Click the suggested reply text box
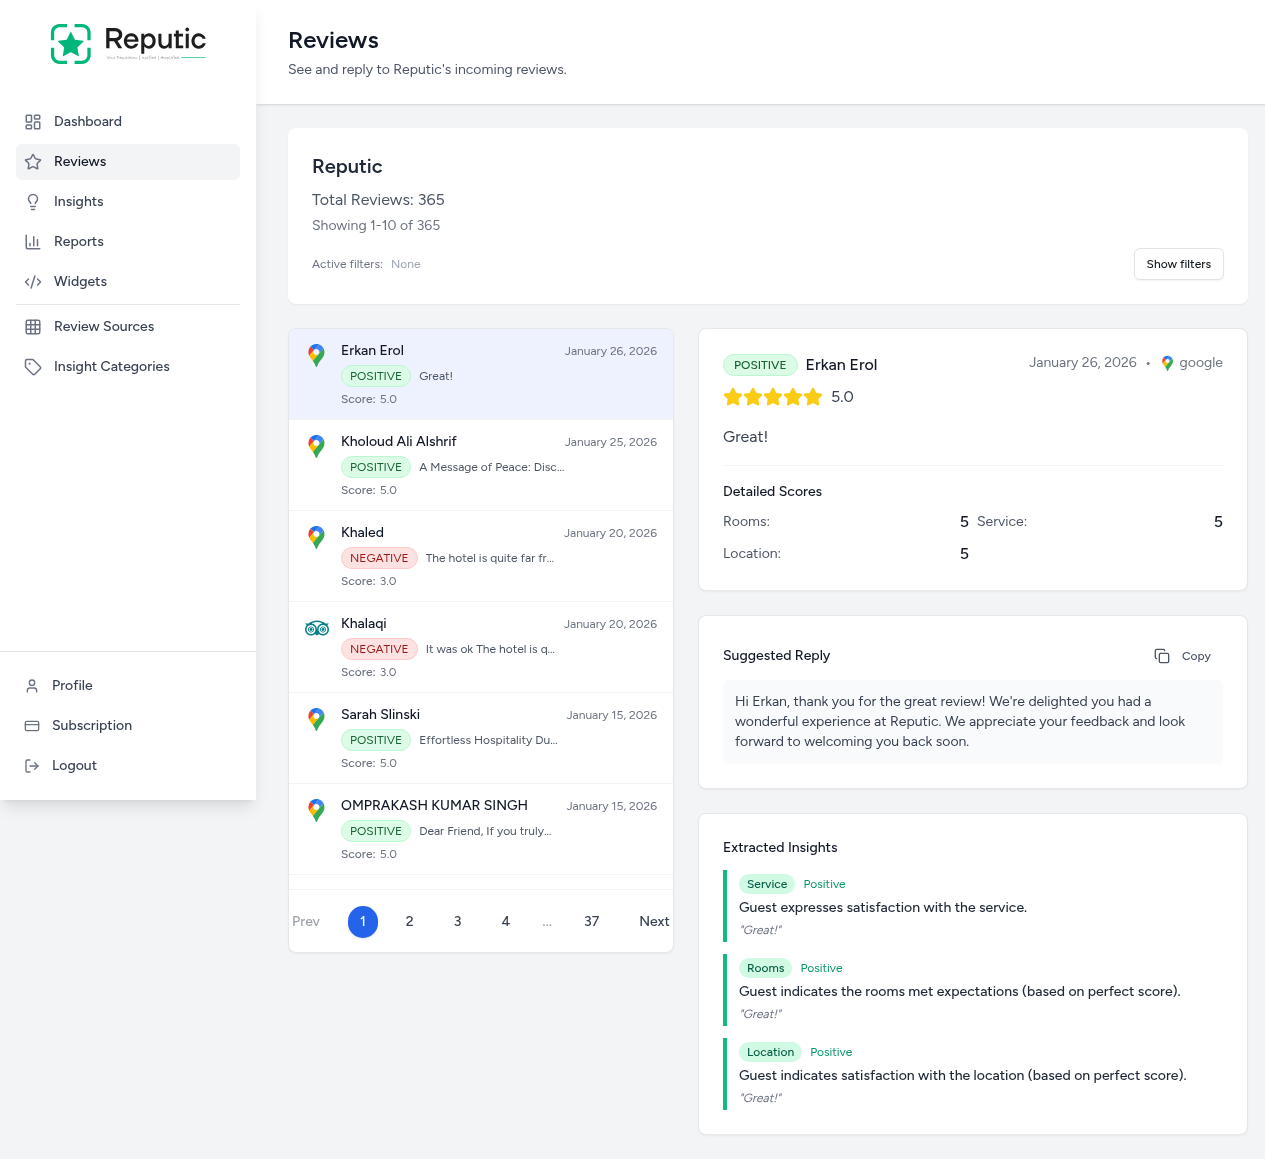This screenshot has width=1265, height=1159. tap(973, 722)
